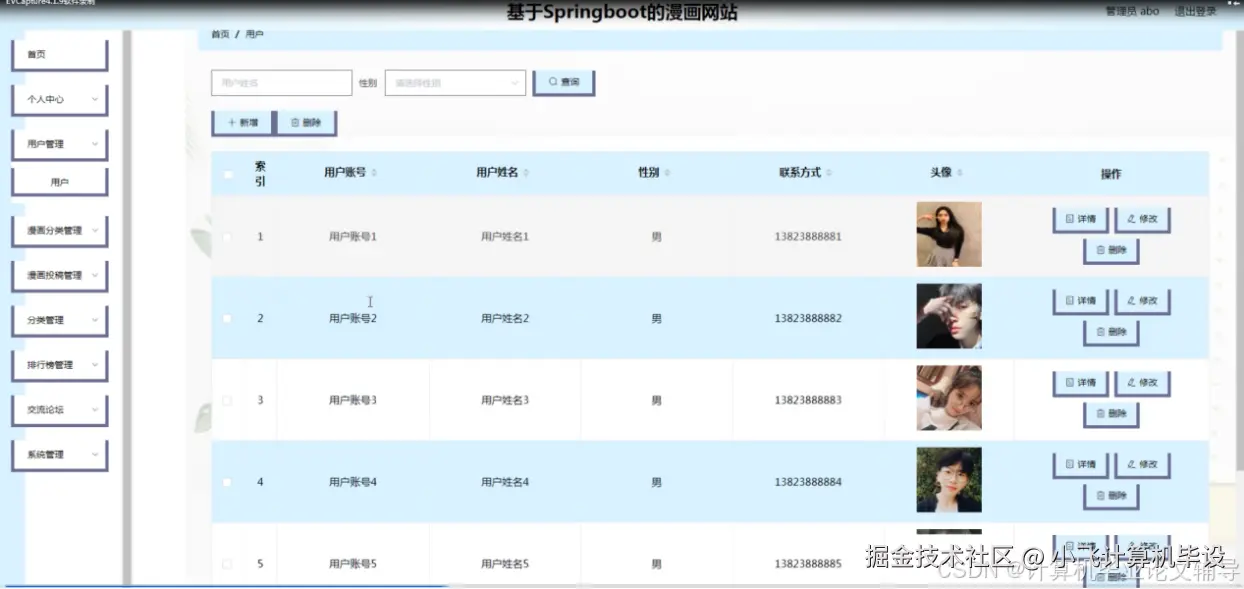Sort by 用户账号 column arrows
Viewport: 1244px width, 589px height.
[374, 173]
